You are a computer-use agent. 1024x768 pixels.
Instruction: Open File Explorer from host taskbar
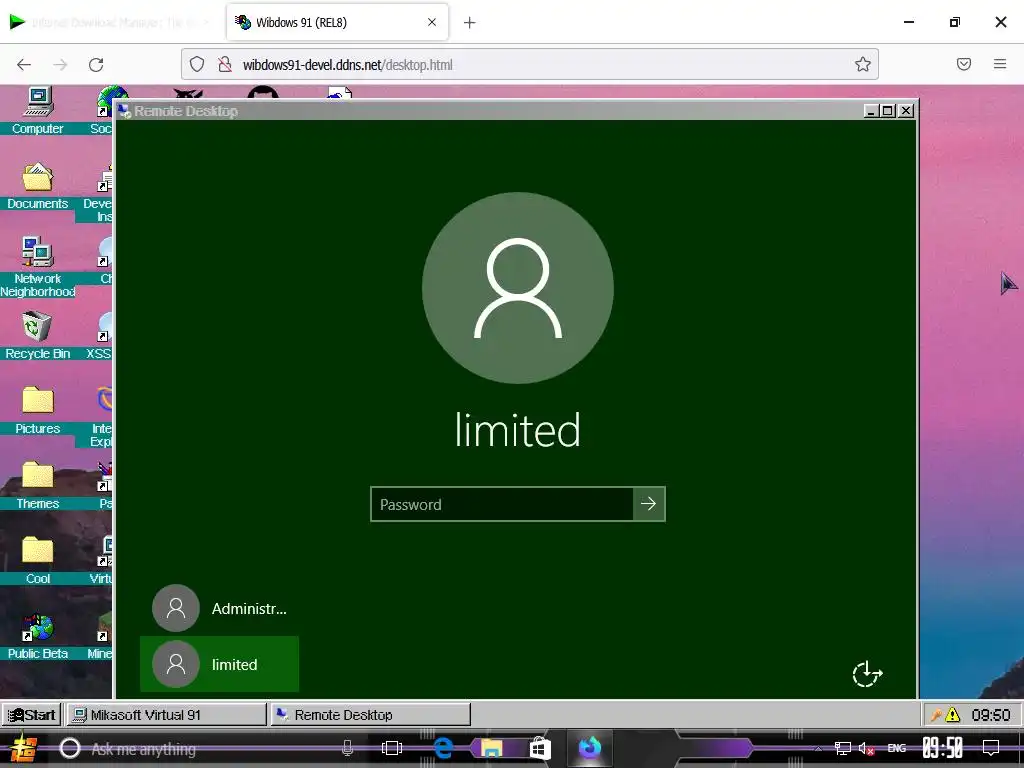[492, 748]
